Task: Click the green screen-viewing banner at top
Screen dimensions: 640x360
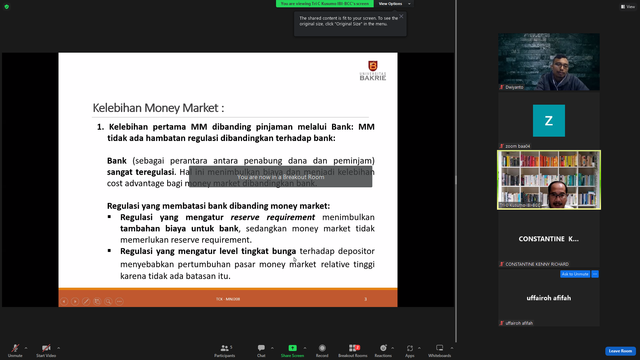Action: click(x=324, y=4)
